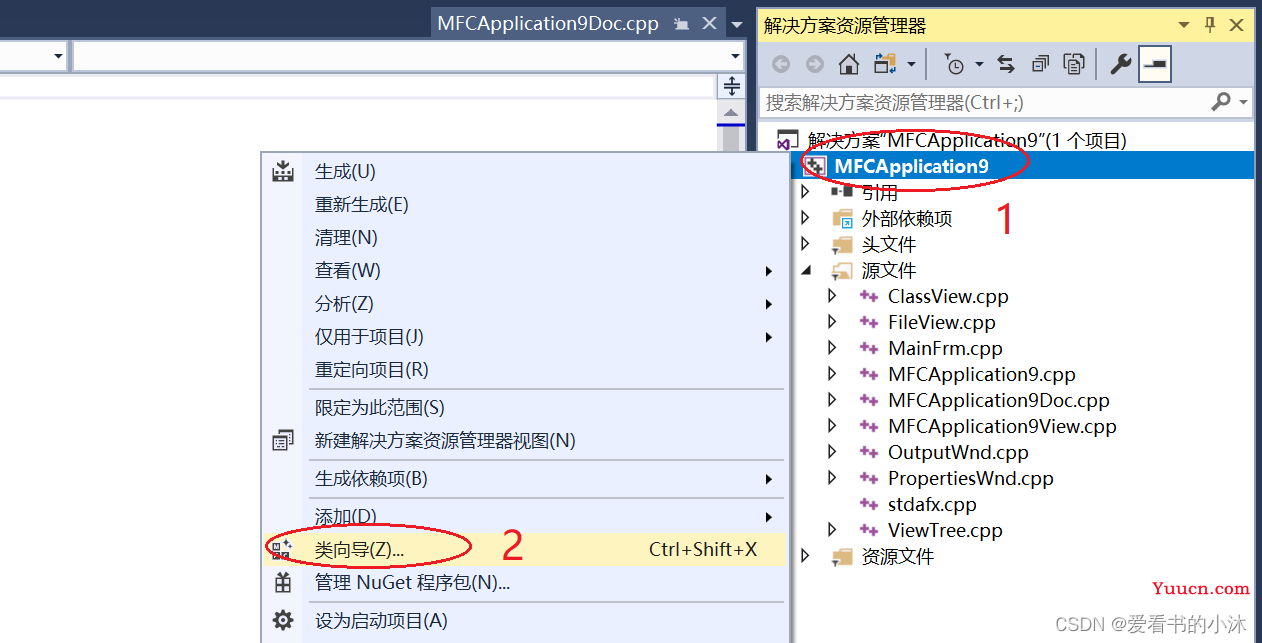Expand the MainFrm.cpp node
The width and height of the screenshot is (1262, 643).
click(832, 348)
